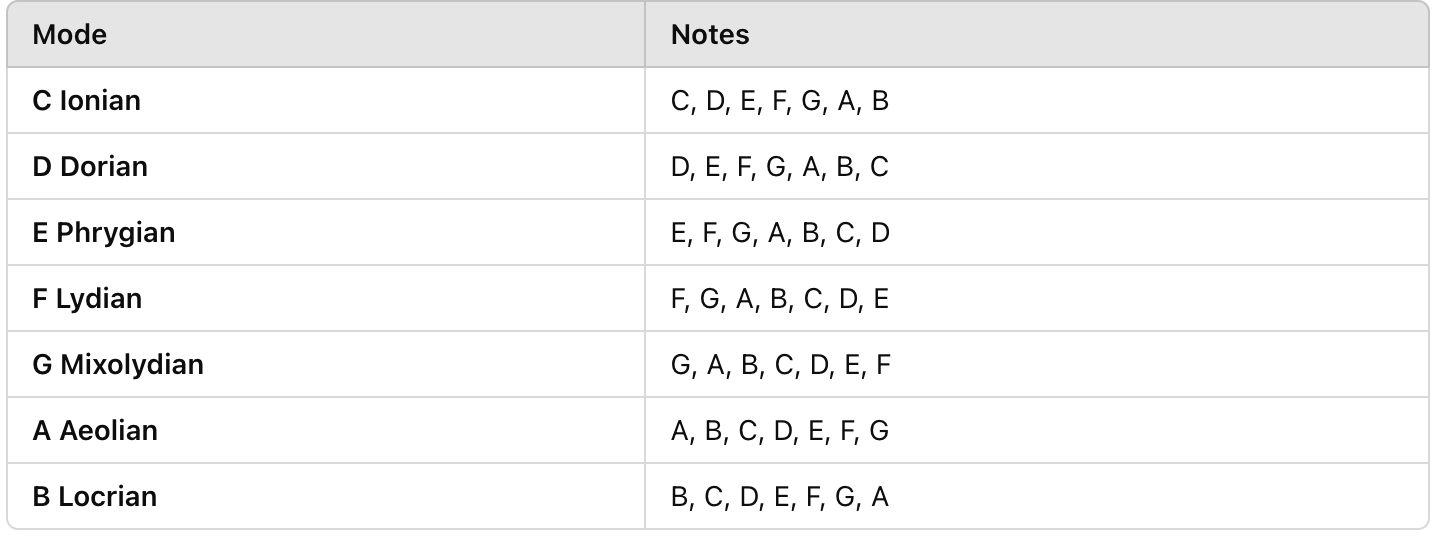Select the E Phrygian row label
1436x536 pixels.
(104, 233)
